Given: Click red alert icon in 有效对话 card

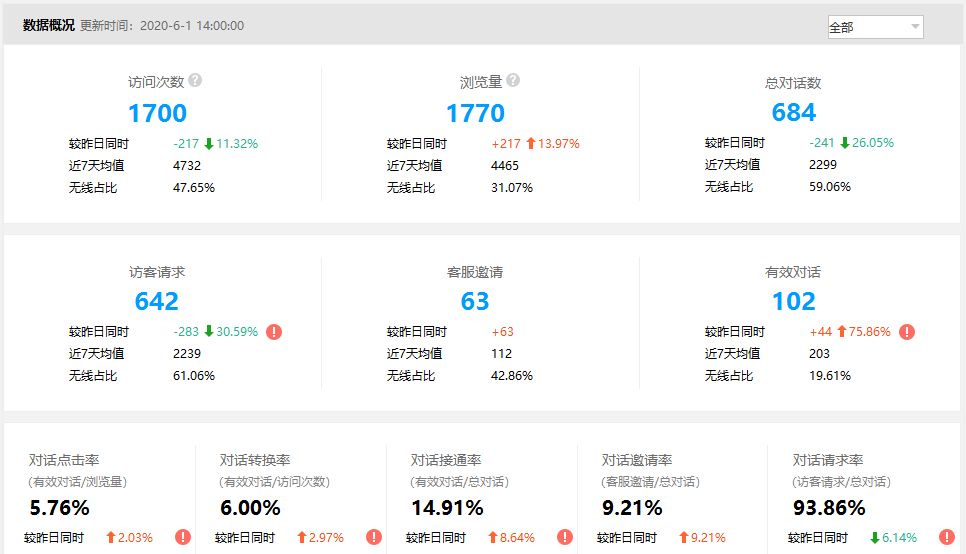Looking at the screenshot, I should tap(907, 332).
